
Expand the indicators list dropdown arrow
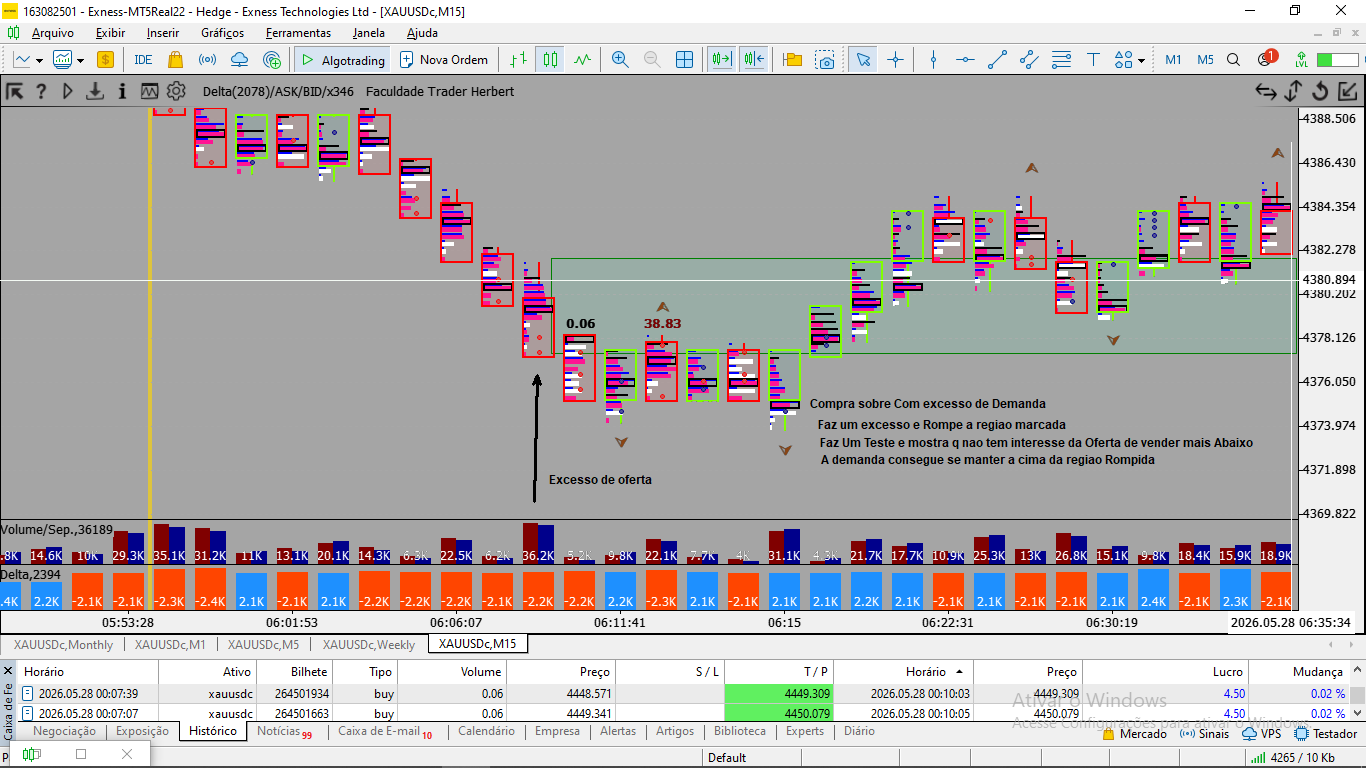(x=80, y=60)
